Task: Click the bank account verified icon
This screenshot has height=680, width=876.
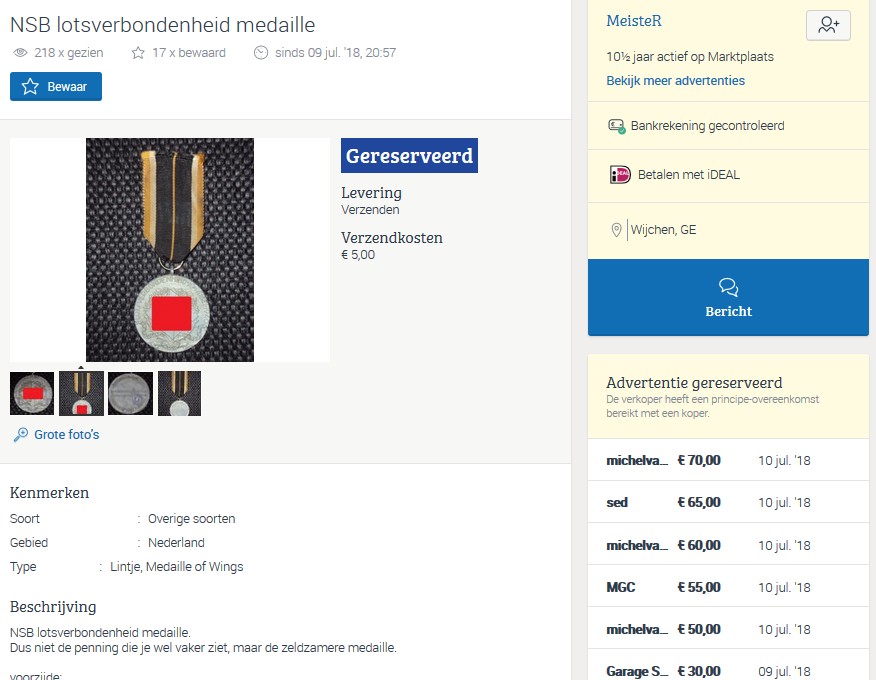Action: 617,126
